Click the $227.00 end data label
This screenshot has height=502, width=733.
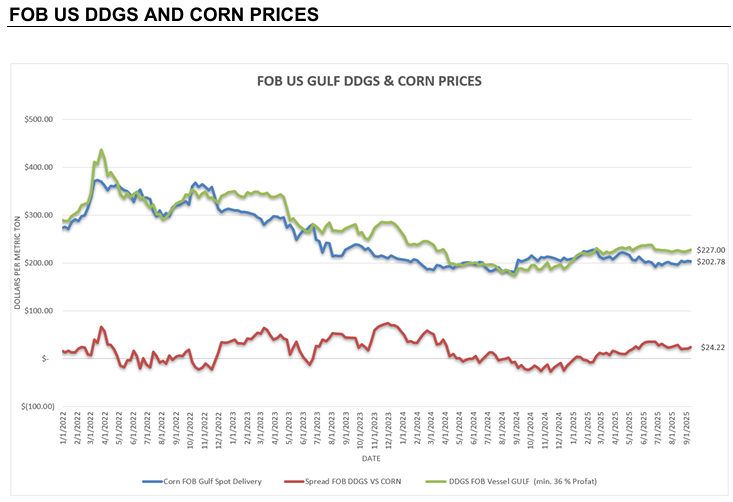[x=711, y=251]
